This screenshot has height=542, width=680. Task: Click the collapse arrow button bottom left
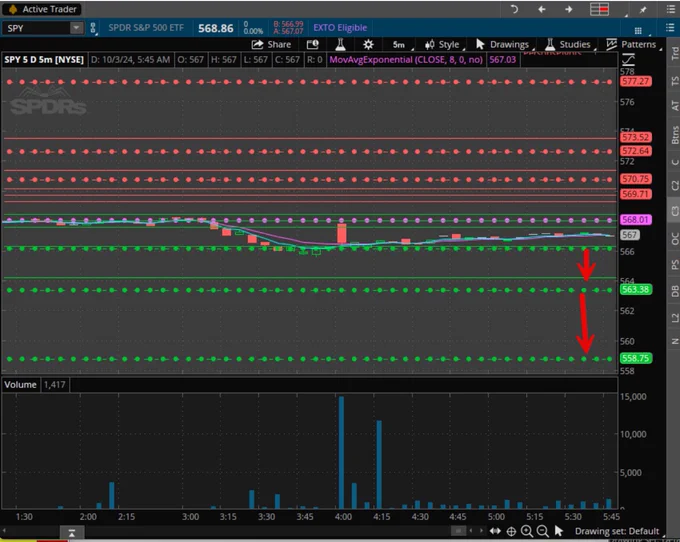[x=72, y=532]
